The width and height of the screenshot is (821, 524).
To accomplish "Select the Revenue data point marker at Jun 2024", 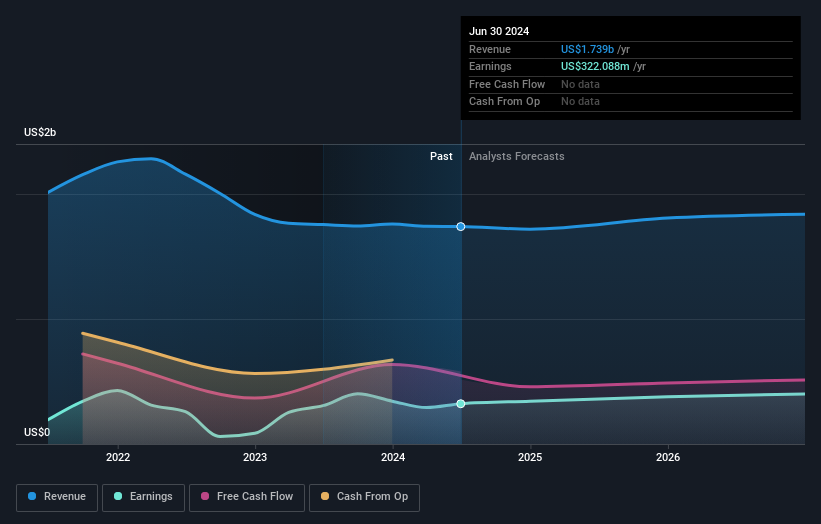I will pyautogui.click(x=461, y=227).
